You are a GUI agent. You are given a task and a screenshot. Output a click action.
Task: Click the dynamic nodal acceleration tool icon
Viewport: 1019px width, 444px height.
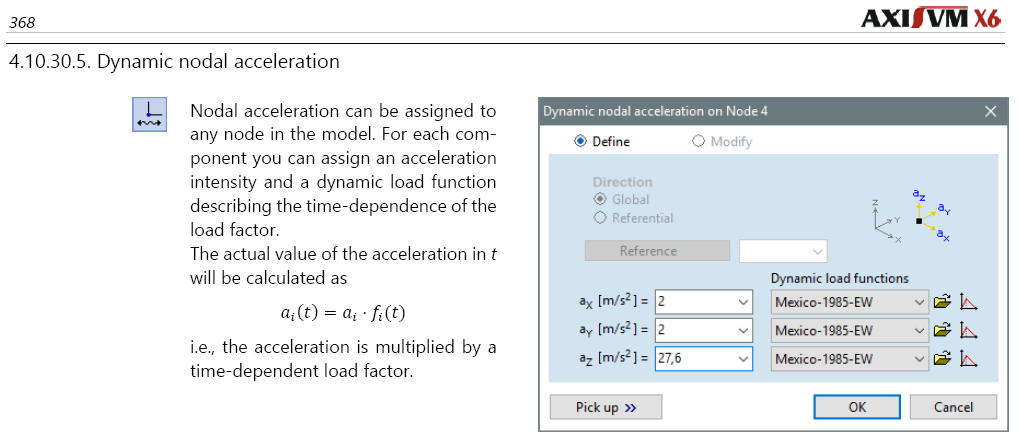[x=149, y=114]
